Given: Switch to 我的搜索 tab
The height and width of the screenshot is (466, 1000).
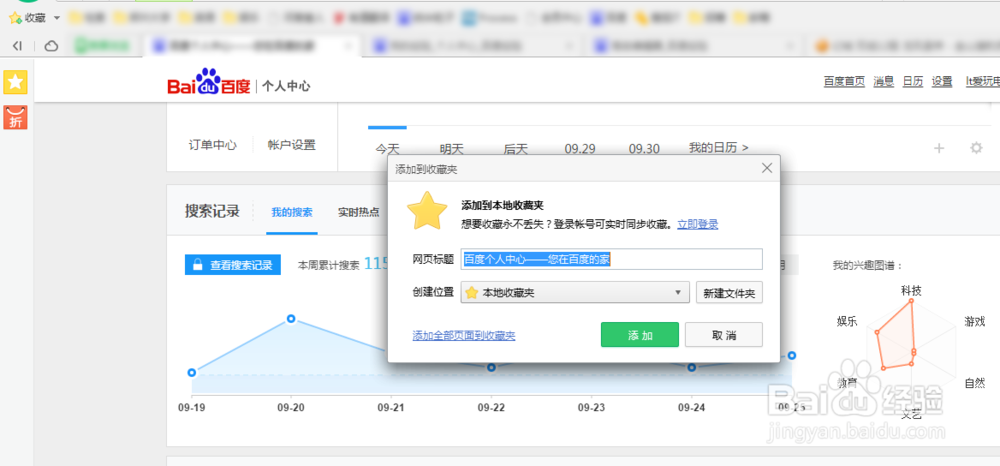Looking at the screenshot, I should pyautogui.click(x=292, y=212).
